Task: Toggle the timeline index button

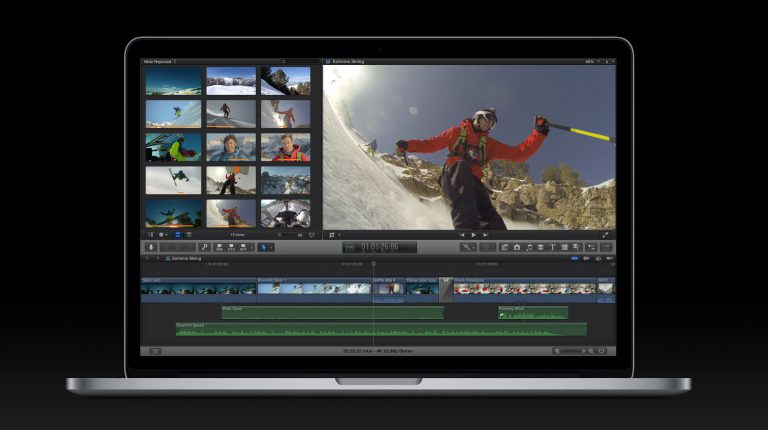Action: (155, 351)
